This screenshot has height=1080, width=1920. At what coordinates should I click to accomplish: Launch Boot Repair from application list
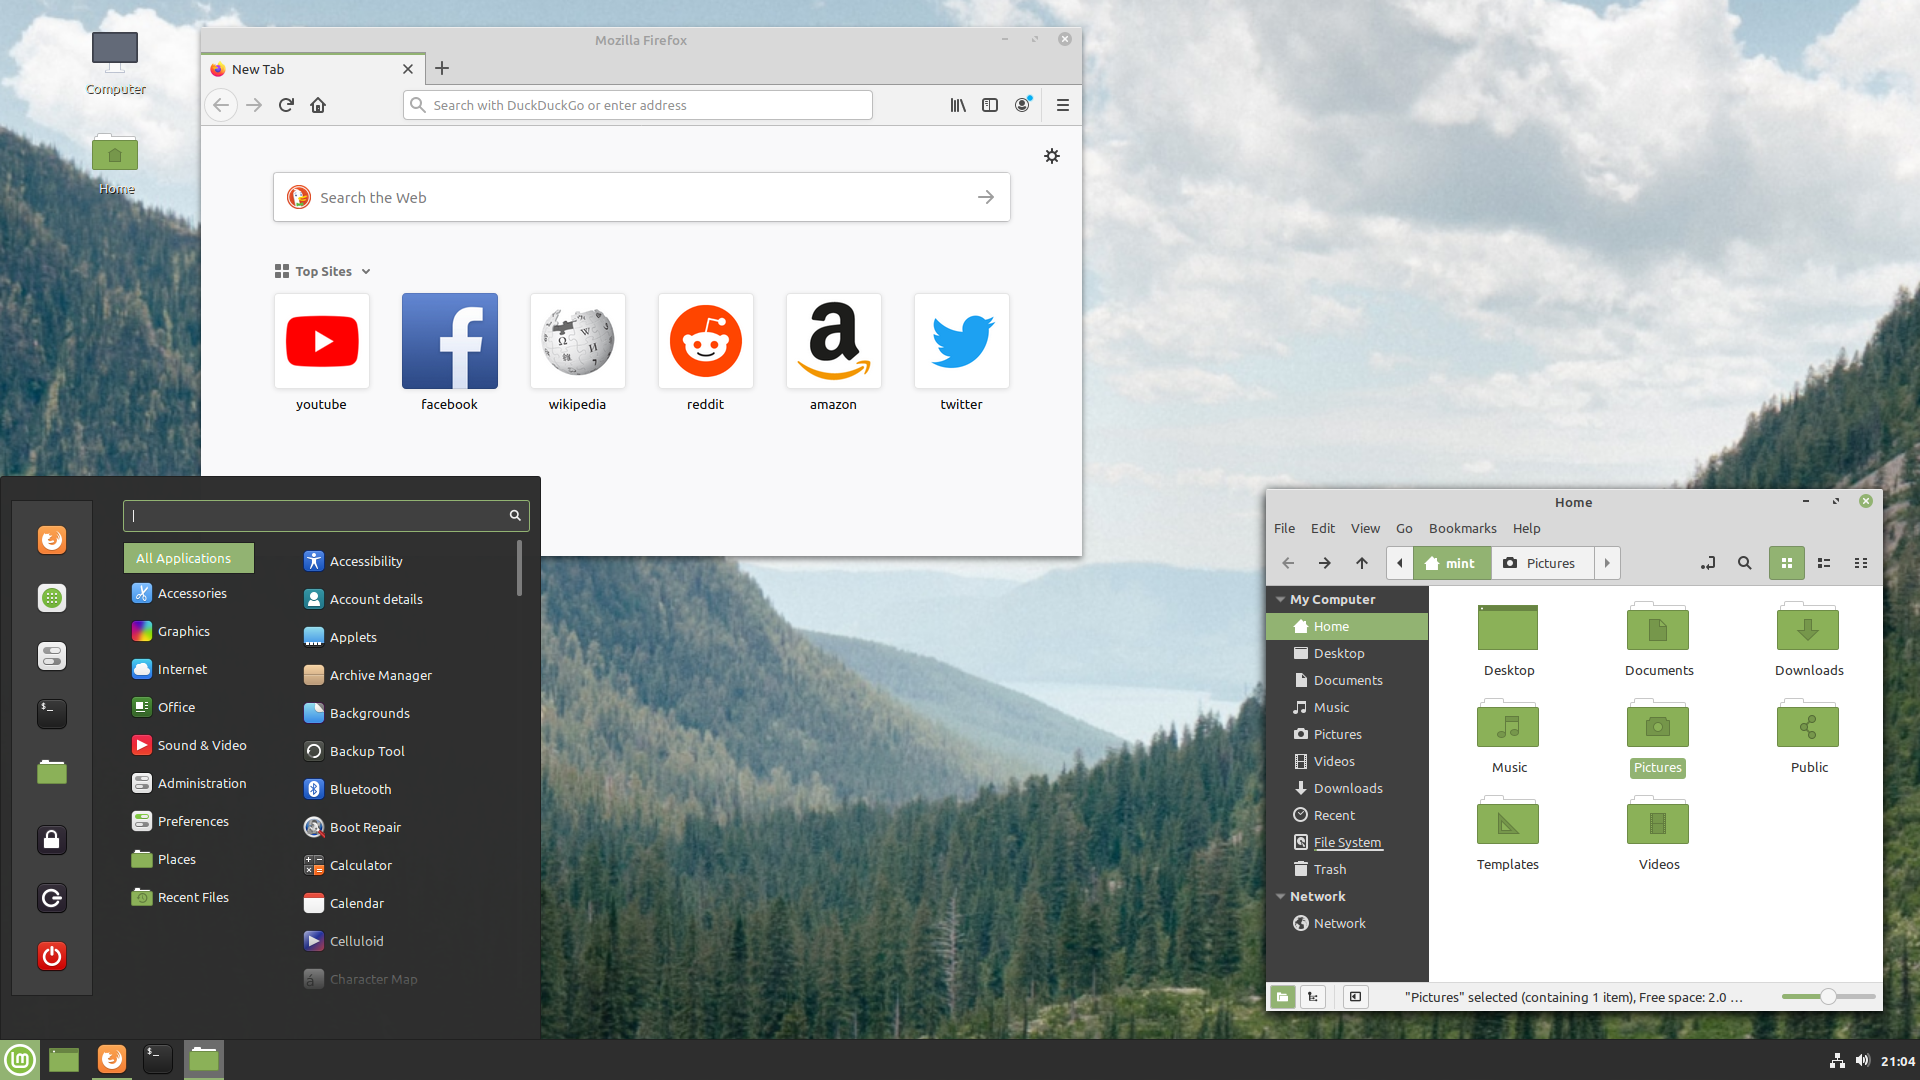tap(364, 827)
